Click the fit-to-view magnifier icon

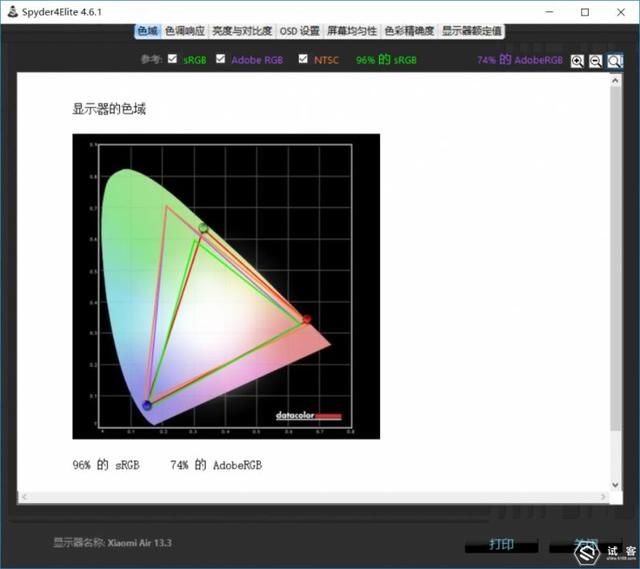coord(614,61)
